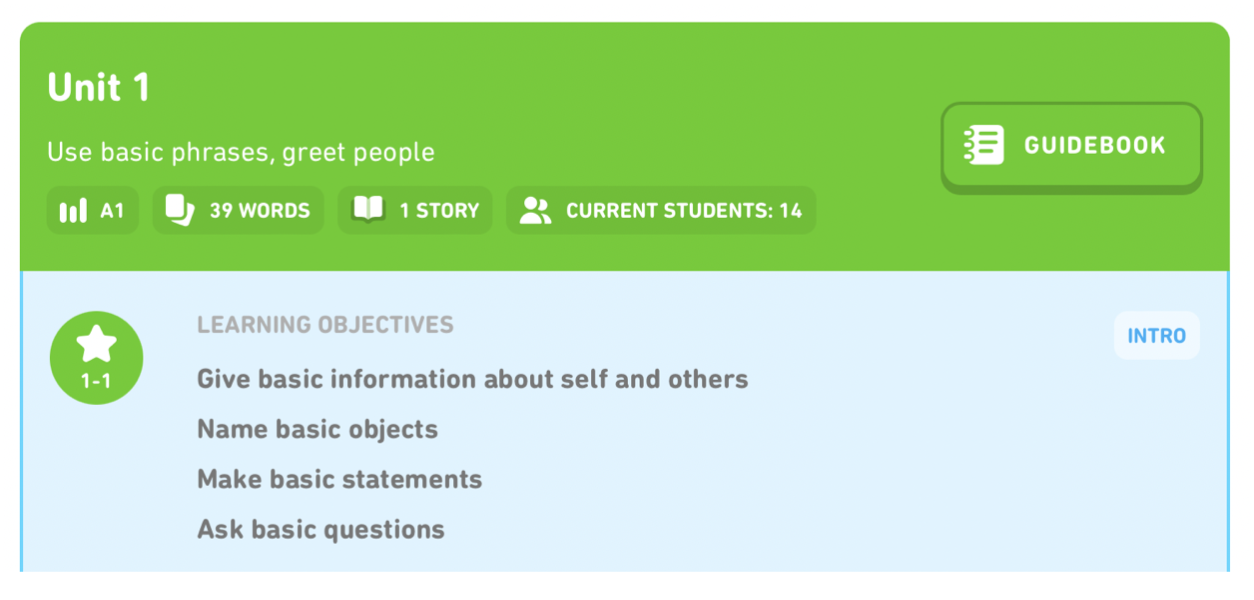Click the 1-1 label under the star

[x=96, y=381]
